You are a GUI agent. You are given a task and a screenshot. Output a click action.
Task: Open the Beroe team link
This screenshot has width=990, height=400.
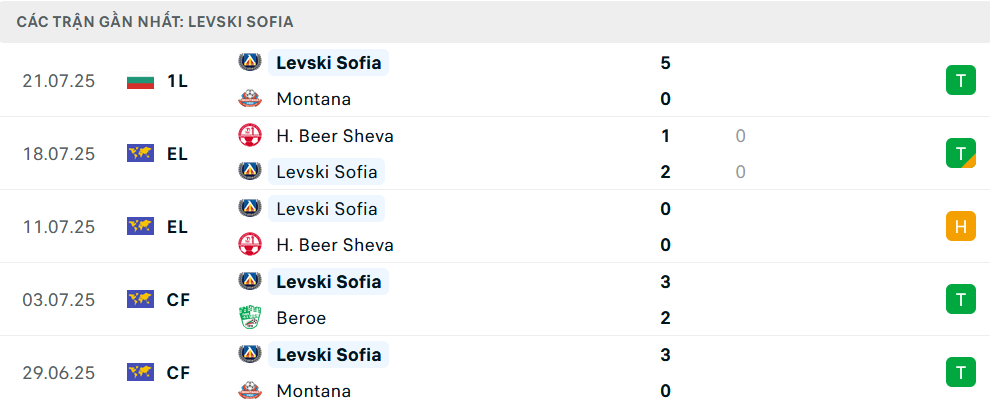[301, 318]
